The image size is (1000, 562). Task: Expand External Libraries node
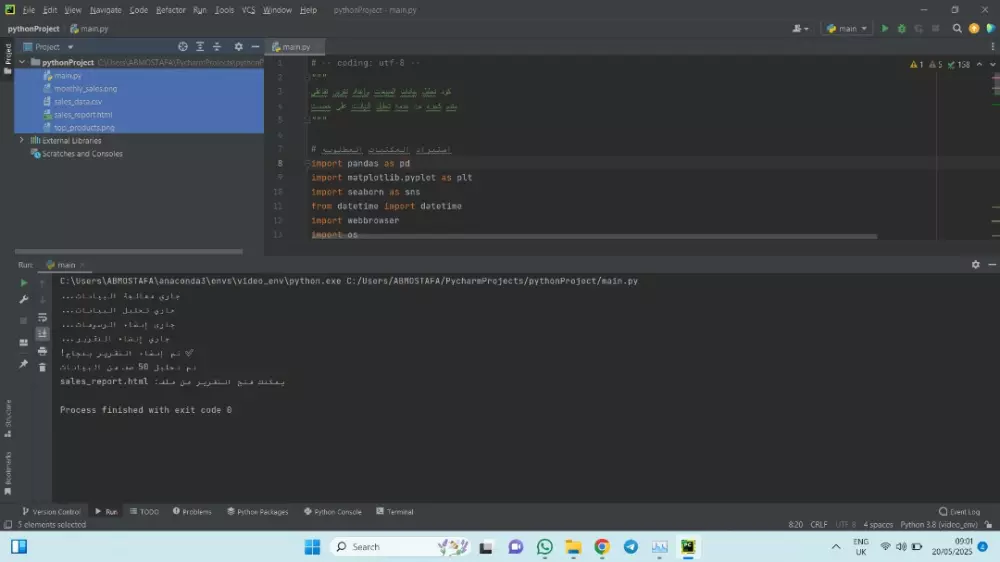(22, 140)
